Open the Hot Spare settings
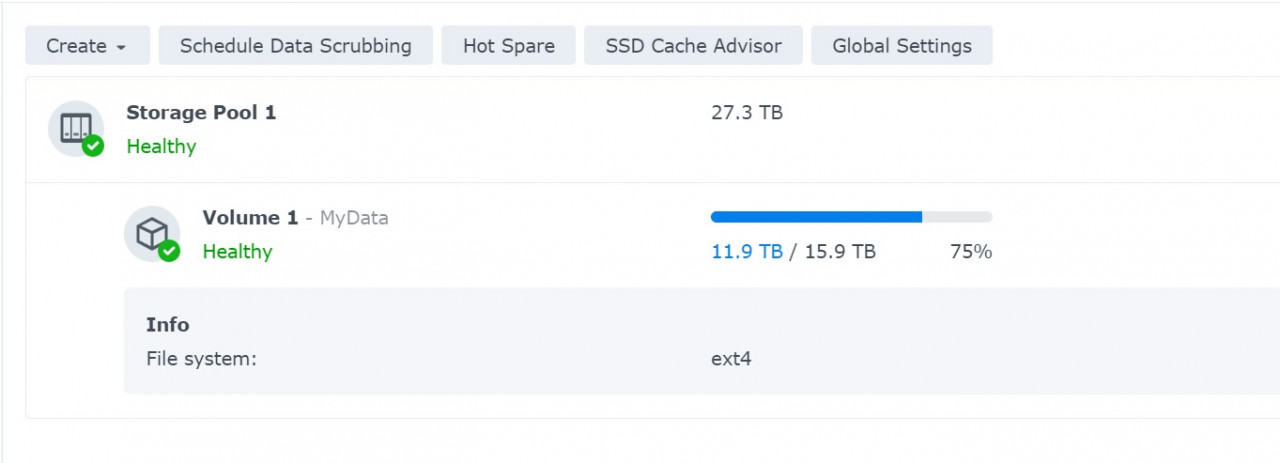Image resolution: width=1280 pixels, height=463 pixels. [508, 46]
